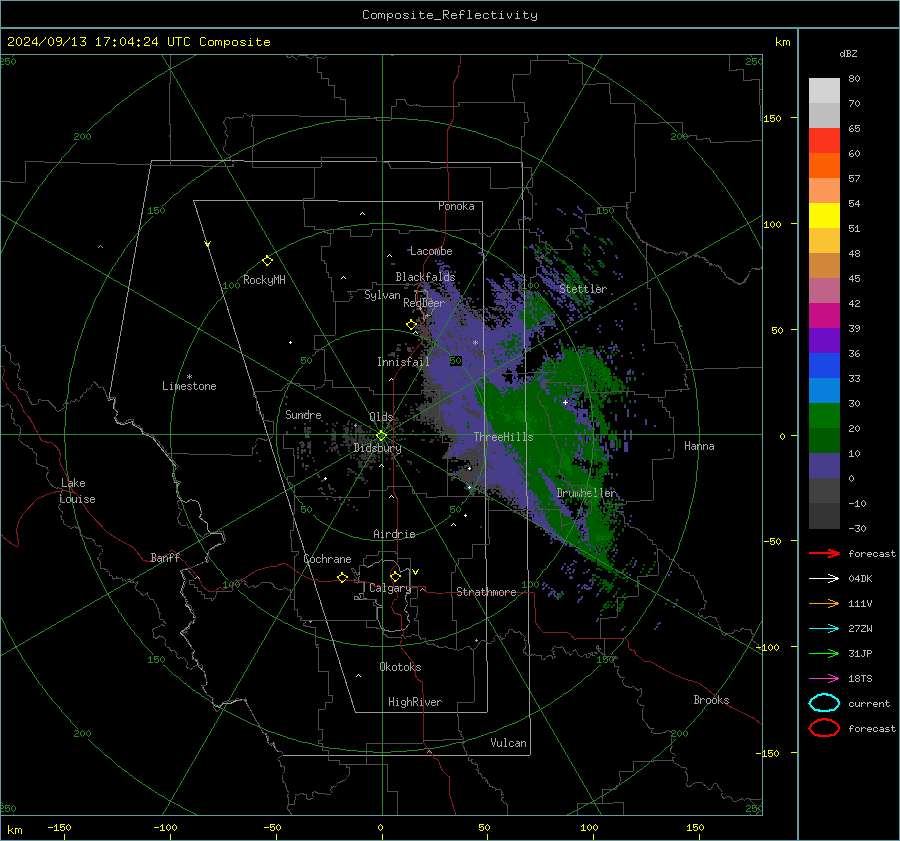Click the Sundre town label
This screenshot has width=900, height=841.
coord(303,414)
